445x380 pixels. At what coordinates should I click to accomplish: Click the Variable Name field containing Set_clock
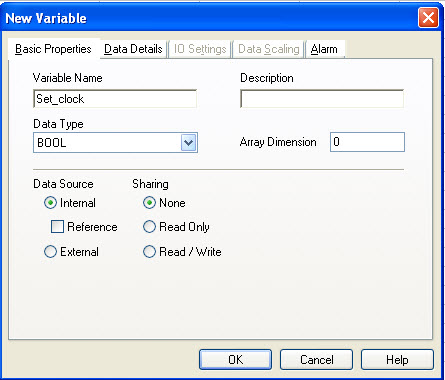[115, 99]
